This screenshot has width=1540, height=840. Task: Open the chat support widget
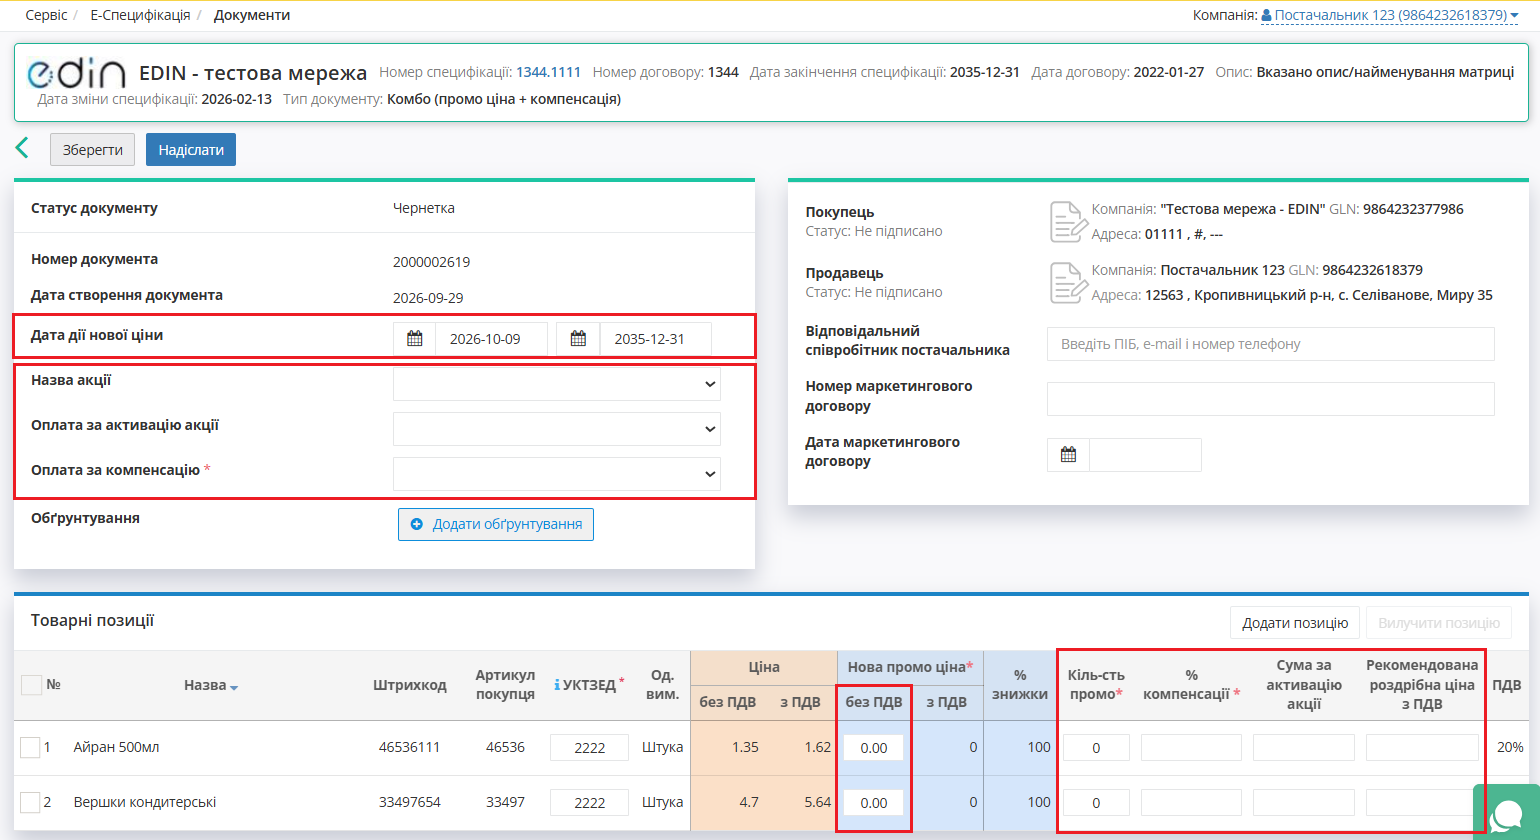coord(1507,814)
